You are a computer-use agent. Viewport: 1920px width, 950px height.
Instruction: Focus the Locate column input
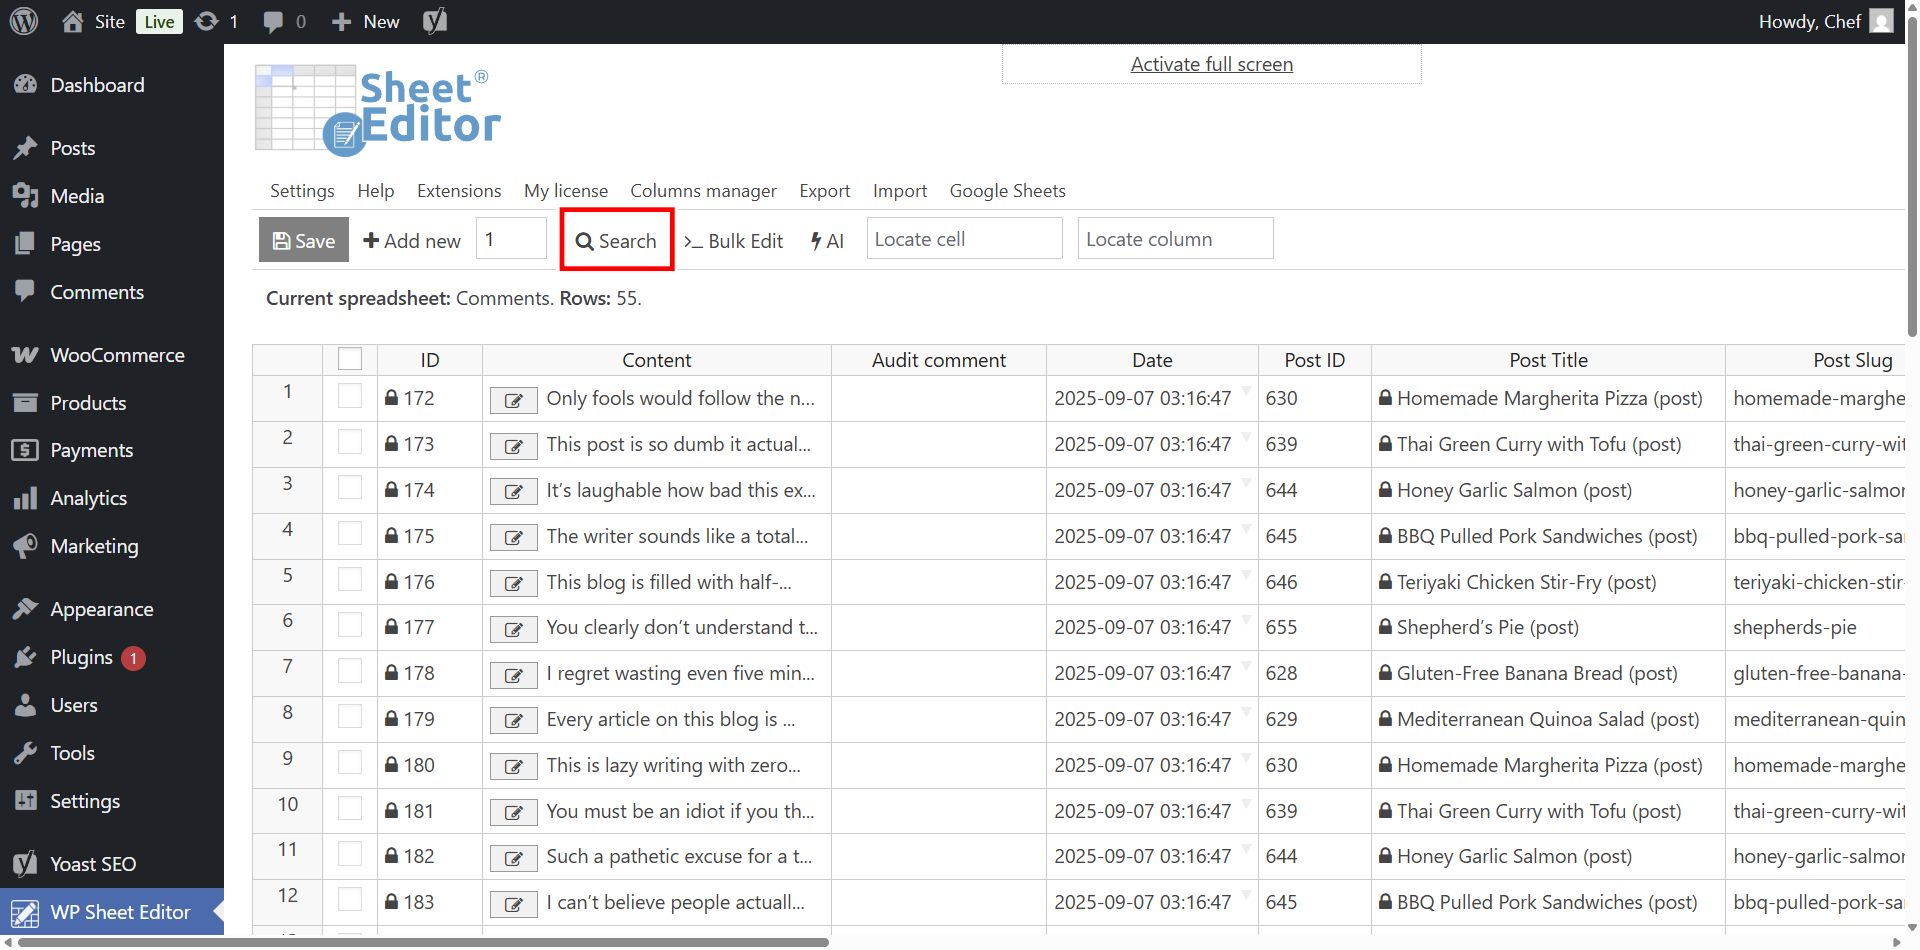1175,239
